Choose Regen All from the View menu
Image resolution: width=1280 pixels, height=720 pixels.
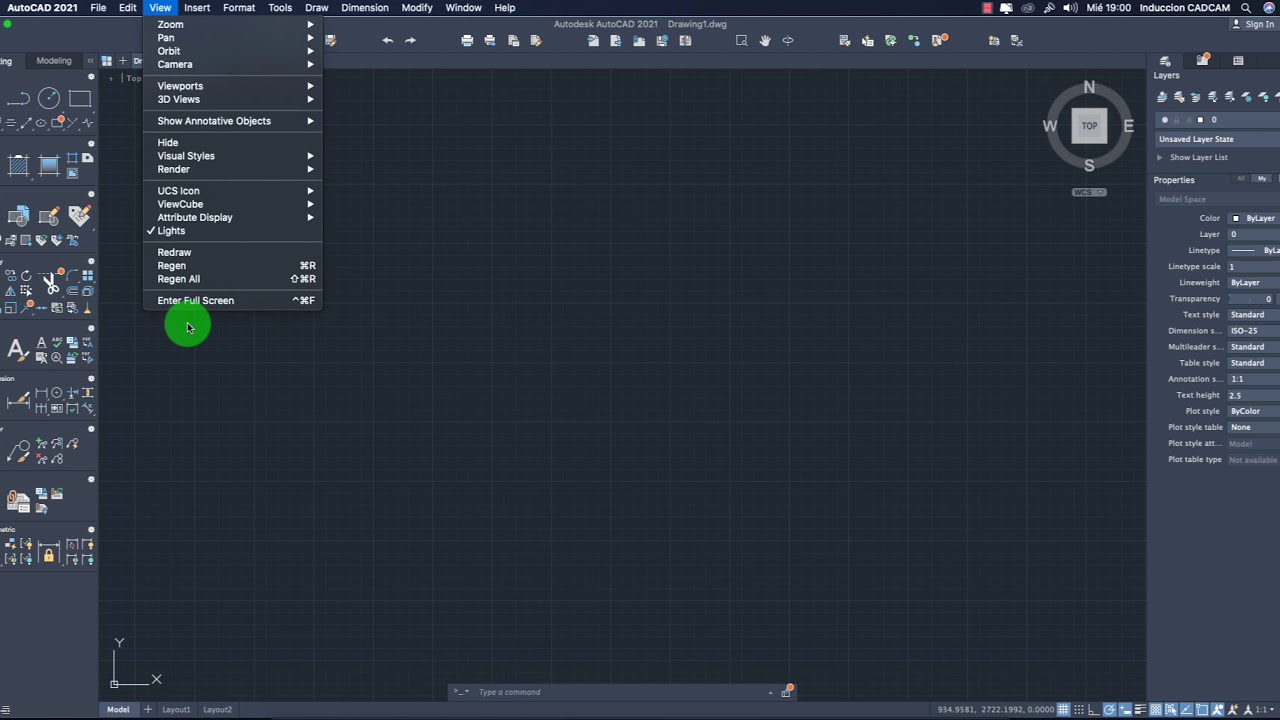click(178, 279)
